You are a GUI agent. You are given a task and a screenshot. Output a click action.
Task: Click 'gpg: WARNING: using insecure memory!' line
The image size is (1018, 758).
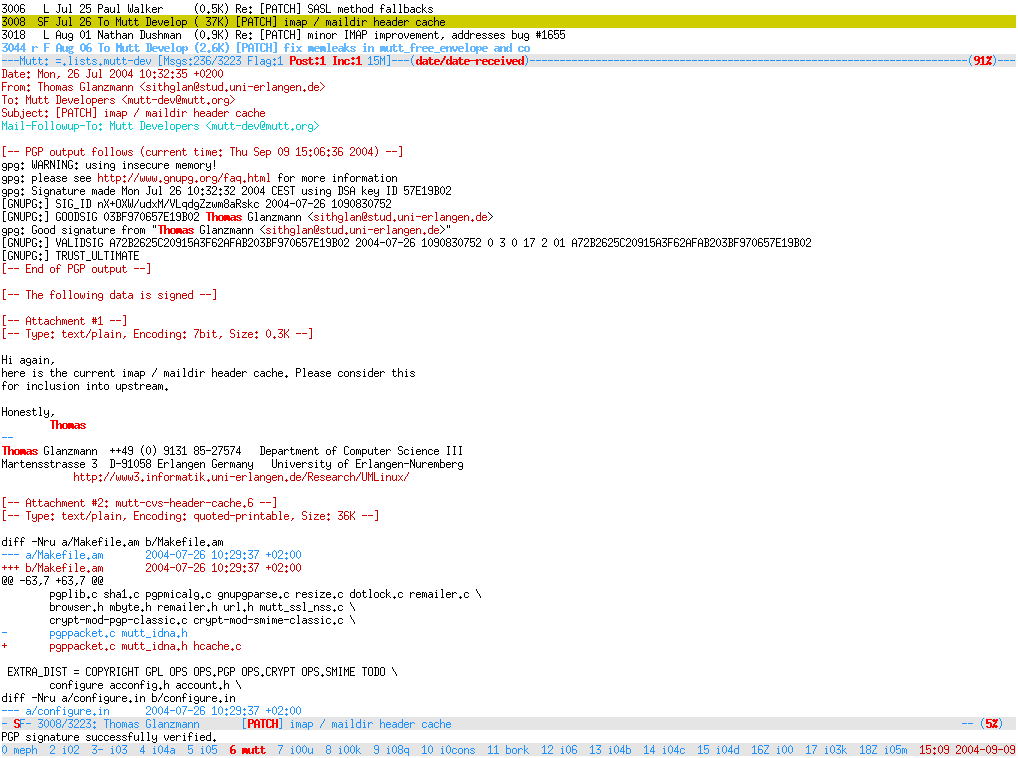click(x=109, y=165)
